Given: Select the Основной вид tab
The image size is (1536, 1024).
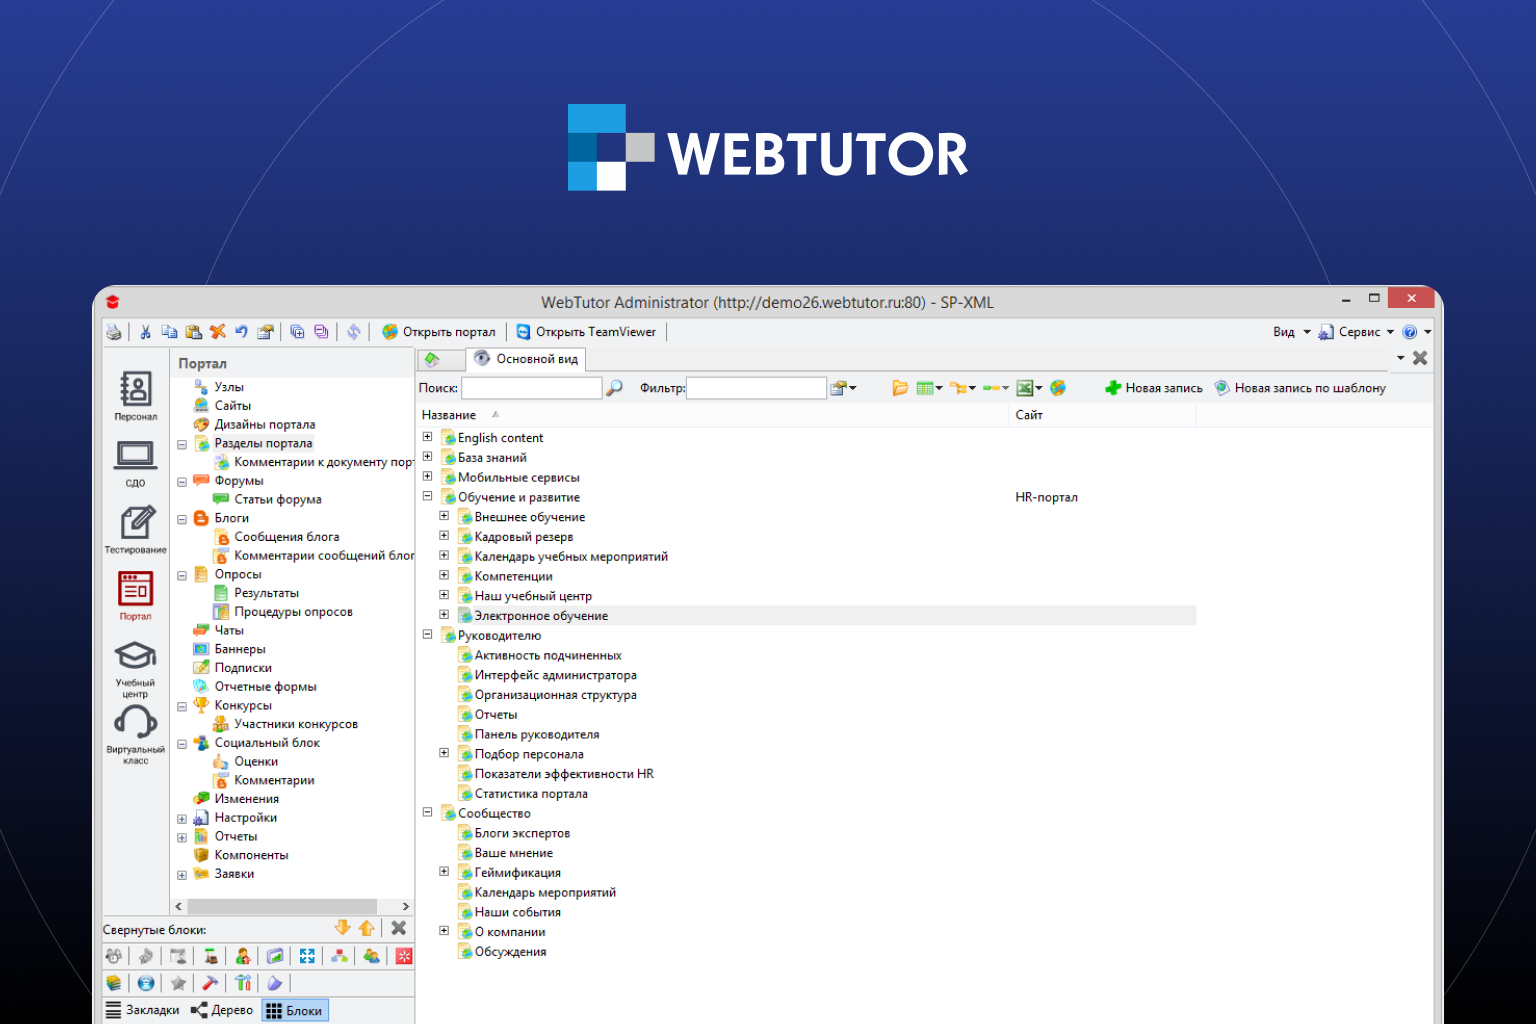Looking at the screenshot, I should click(x=527, y=359).
